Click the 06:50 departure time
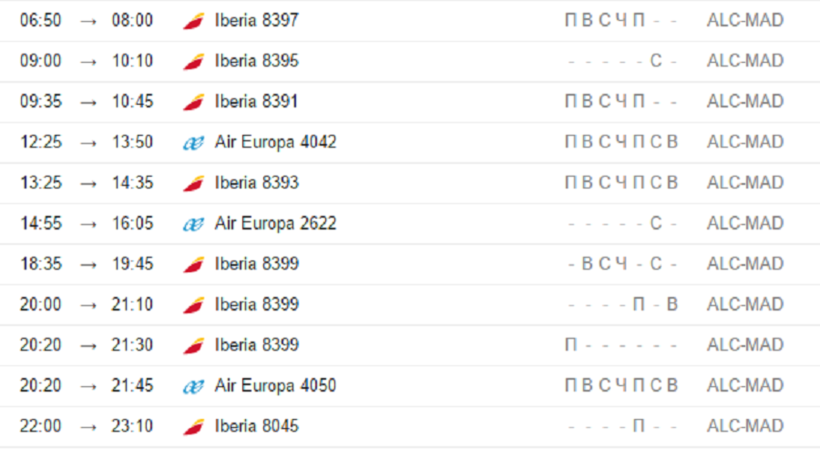Image resolution: width=820 pixels, height=449 pixels. (x=40, y=20)
